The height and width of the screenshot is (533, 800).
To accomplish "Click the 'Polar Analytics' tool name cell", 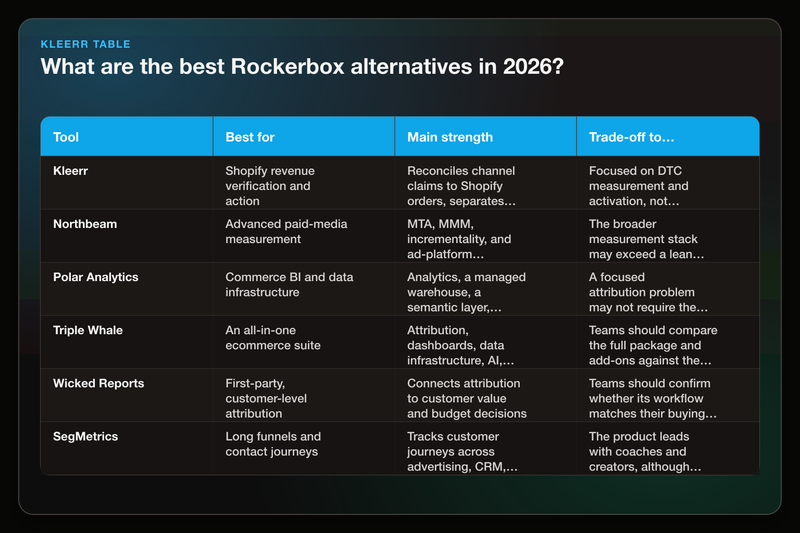I will [127, 289].
